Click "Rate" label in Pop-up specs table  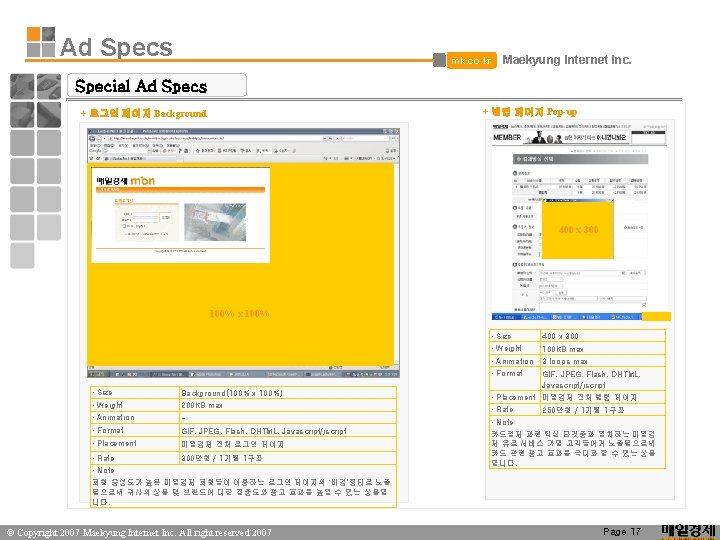click(x=505, y=409)
